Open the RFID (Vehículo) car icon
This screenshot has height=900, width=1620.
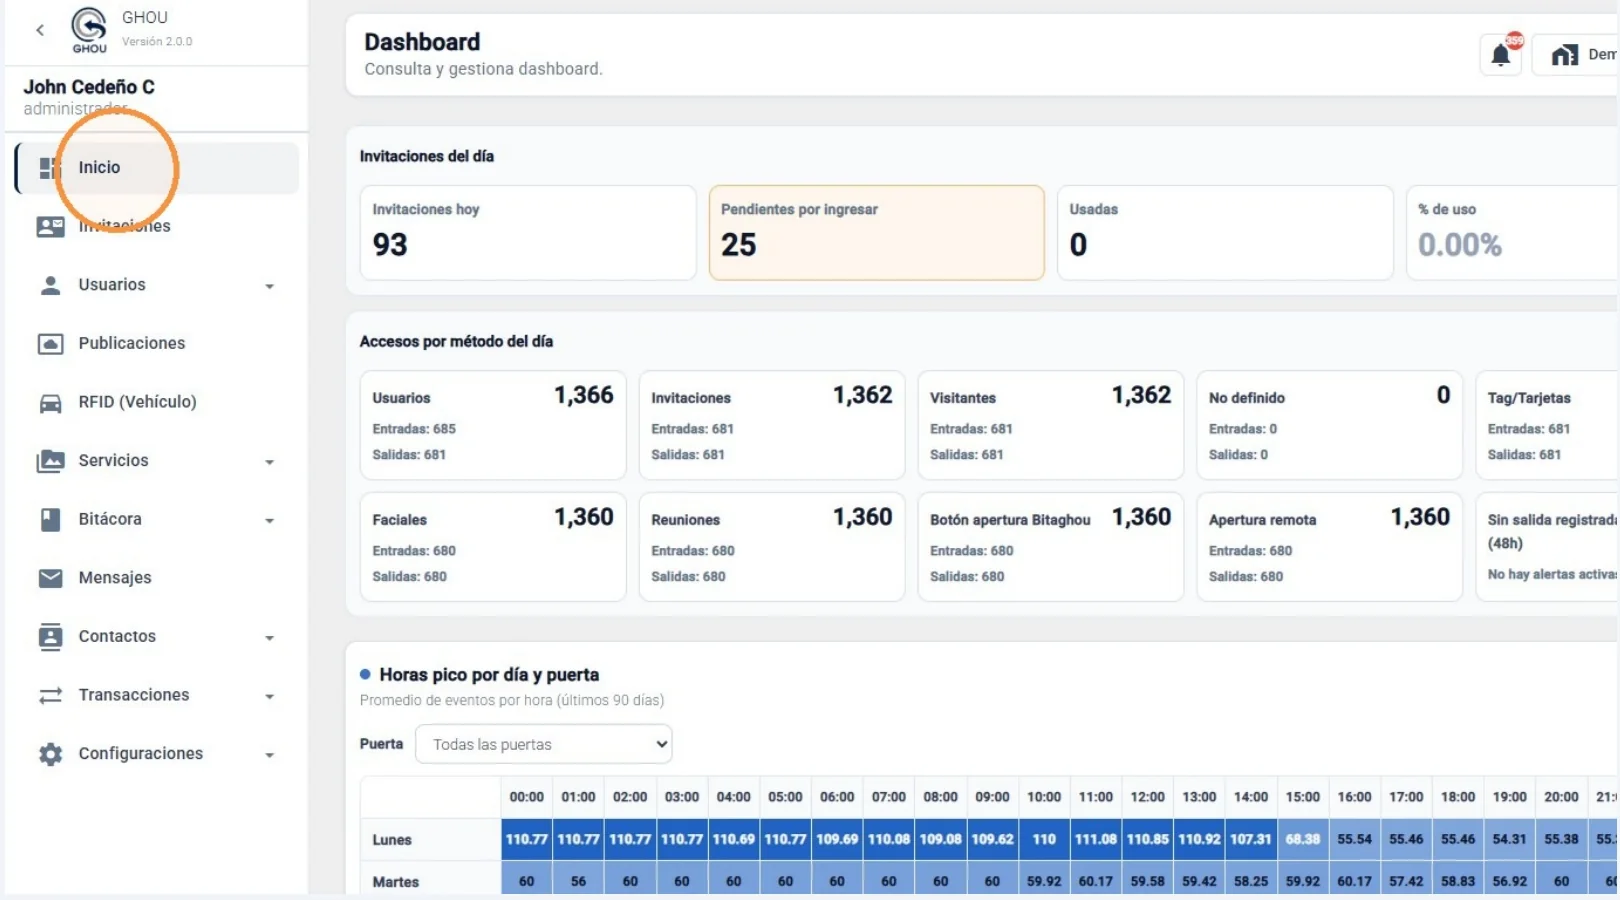[50, 403]
